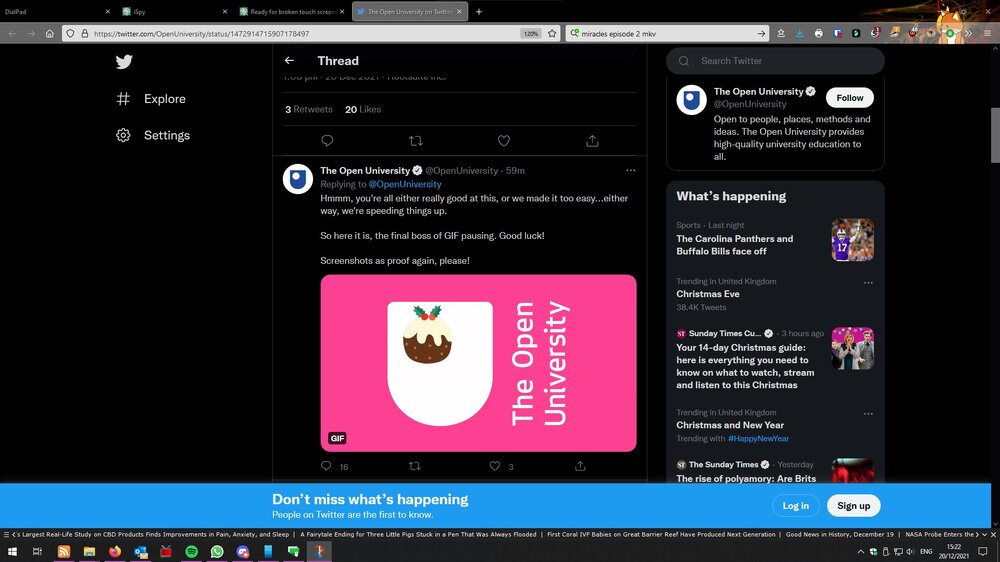1000x562 pixels.
Task: Open the Christmas Eve trending topic
Action: pos(708,294)
